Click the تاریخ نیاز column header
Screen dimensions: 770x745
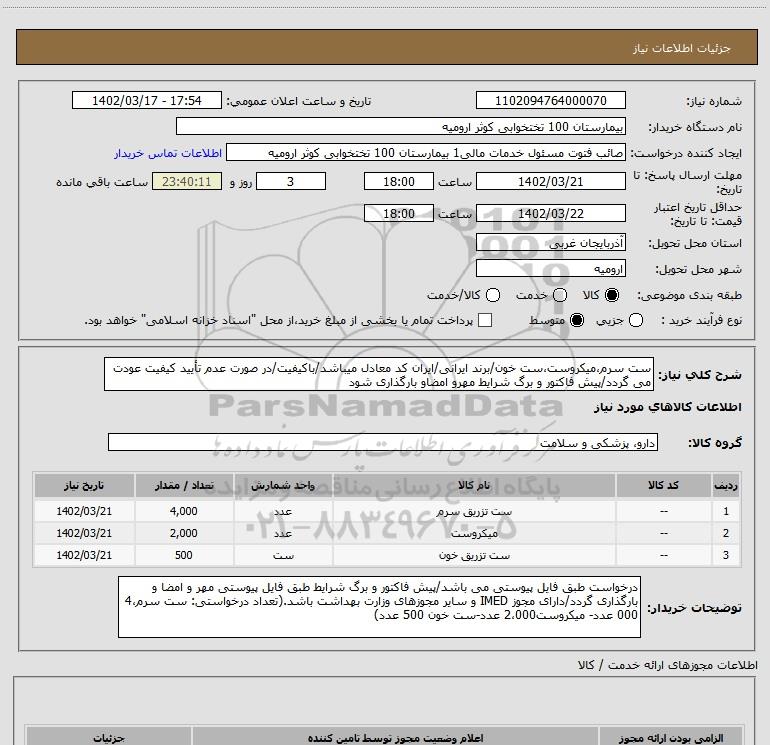tap(84, 485)
